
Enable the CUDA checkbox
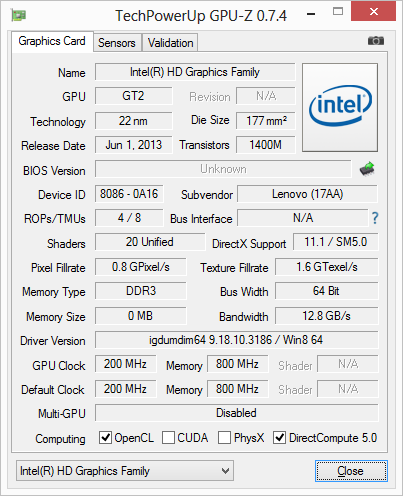pos(168,438)
